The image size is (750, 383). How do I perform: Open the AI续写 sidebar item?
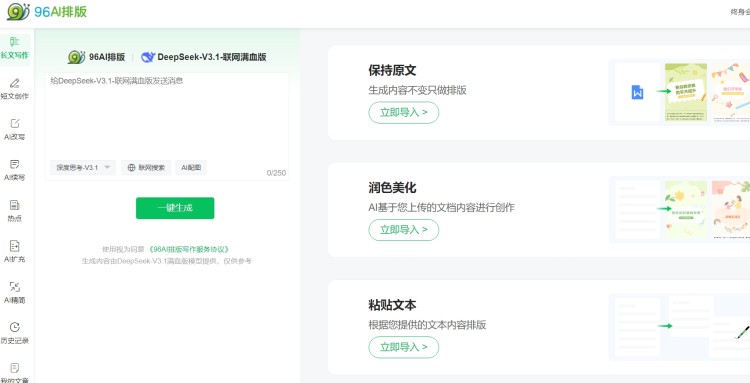tap(15, 171)
